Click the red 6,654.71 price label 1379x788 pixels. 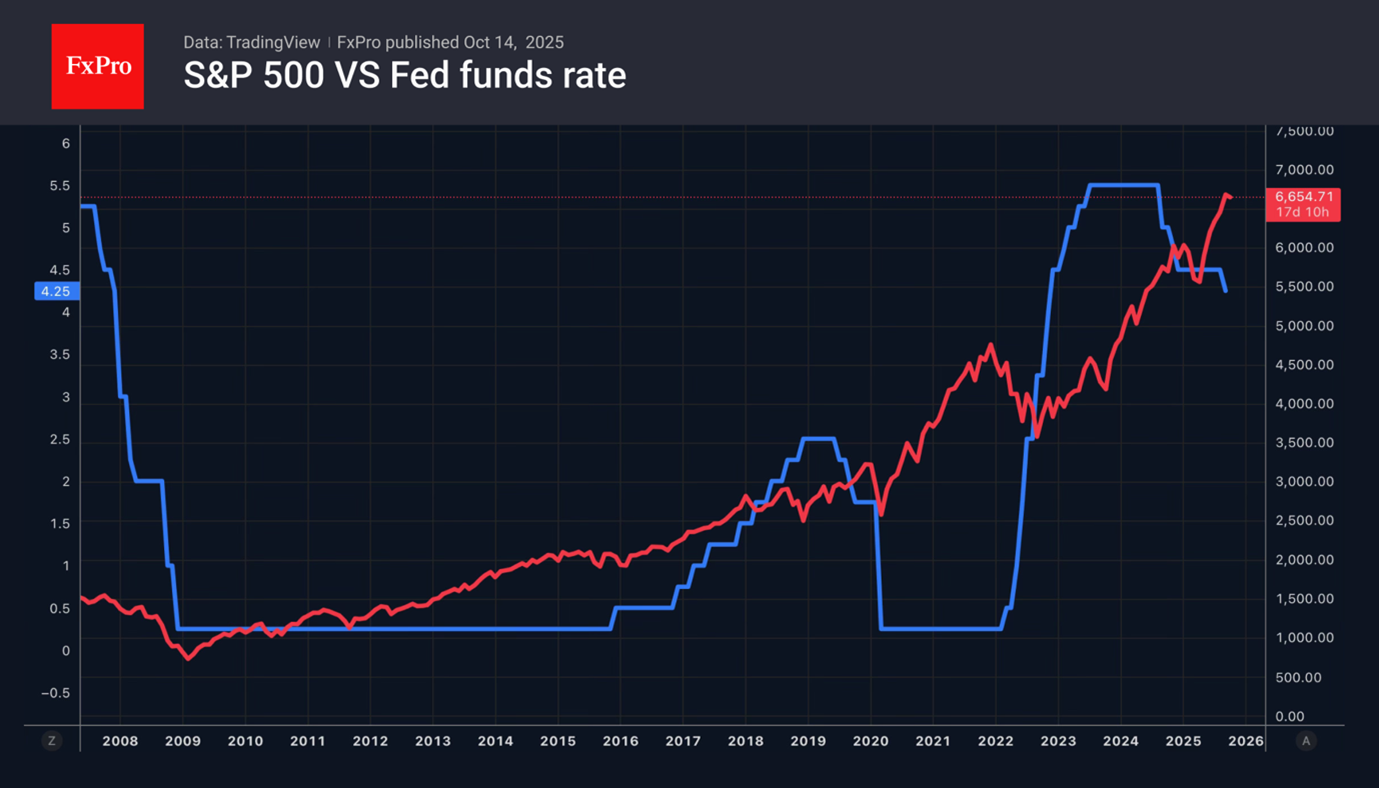(x=1302, y=197)
